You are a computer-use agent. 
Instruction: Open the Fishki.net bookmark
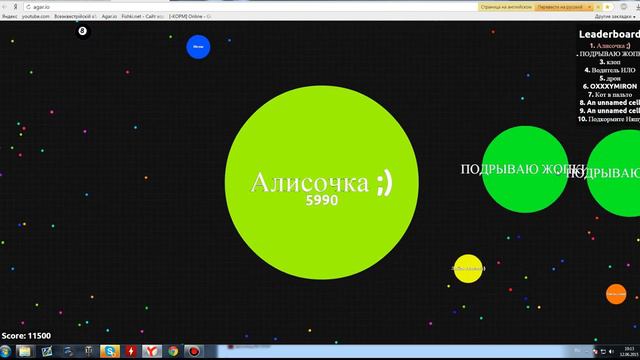[142, 16]
